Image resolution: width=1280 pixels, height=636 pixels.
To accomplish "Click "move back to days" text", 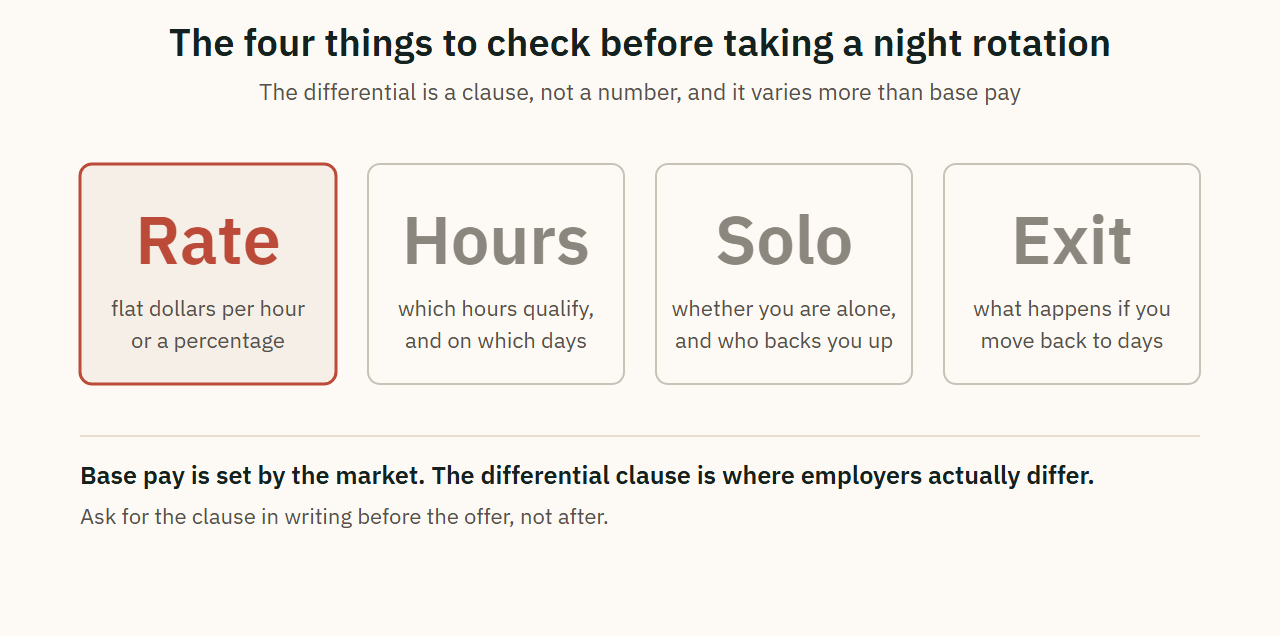I will (x=1072, y=341).
